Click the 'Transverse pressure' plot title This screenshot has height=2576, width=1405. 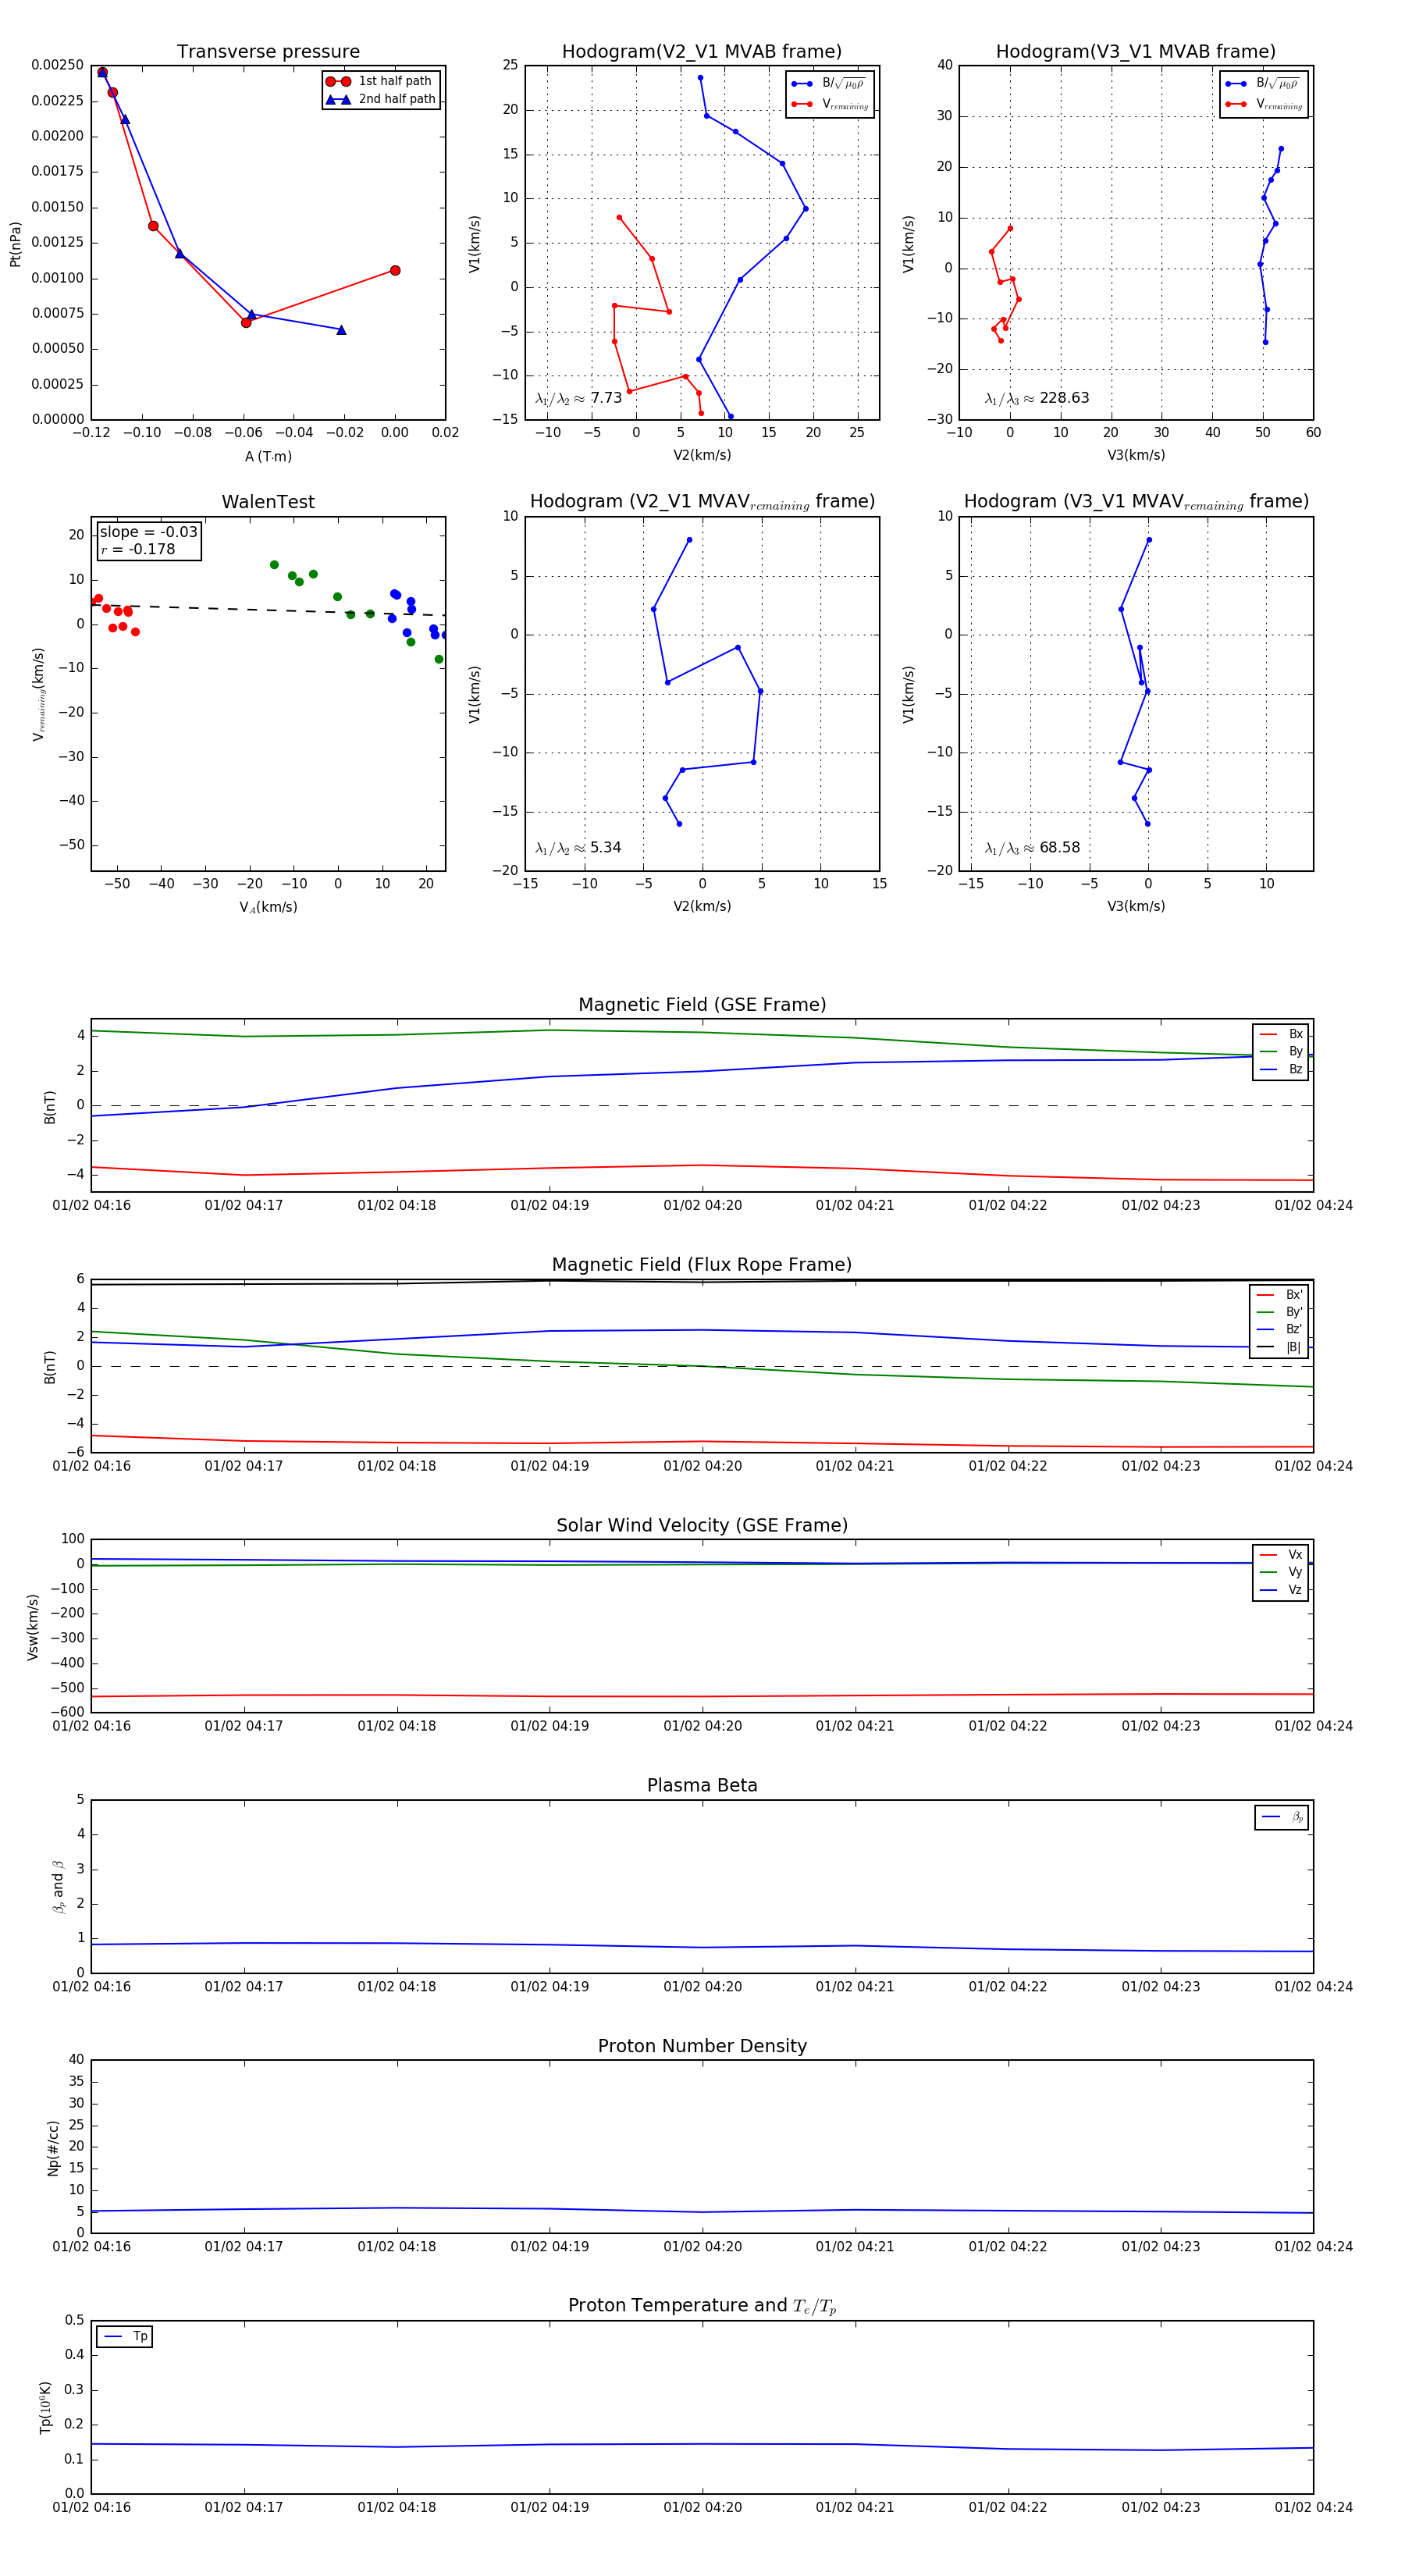(268, 52)
